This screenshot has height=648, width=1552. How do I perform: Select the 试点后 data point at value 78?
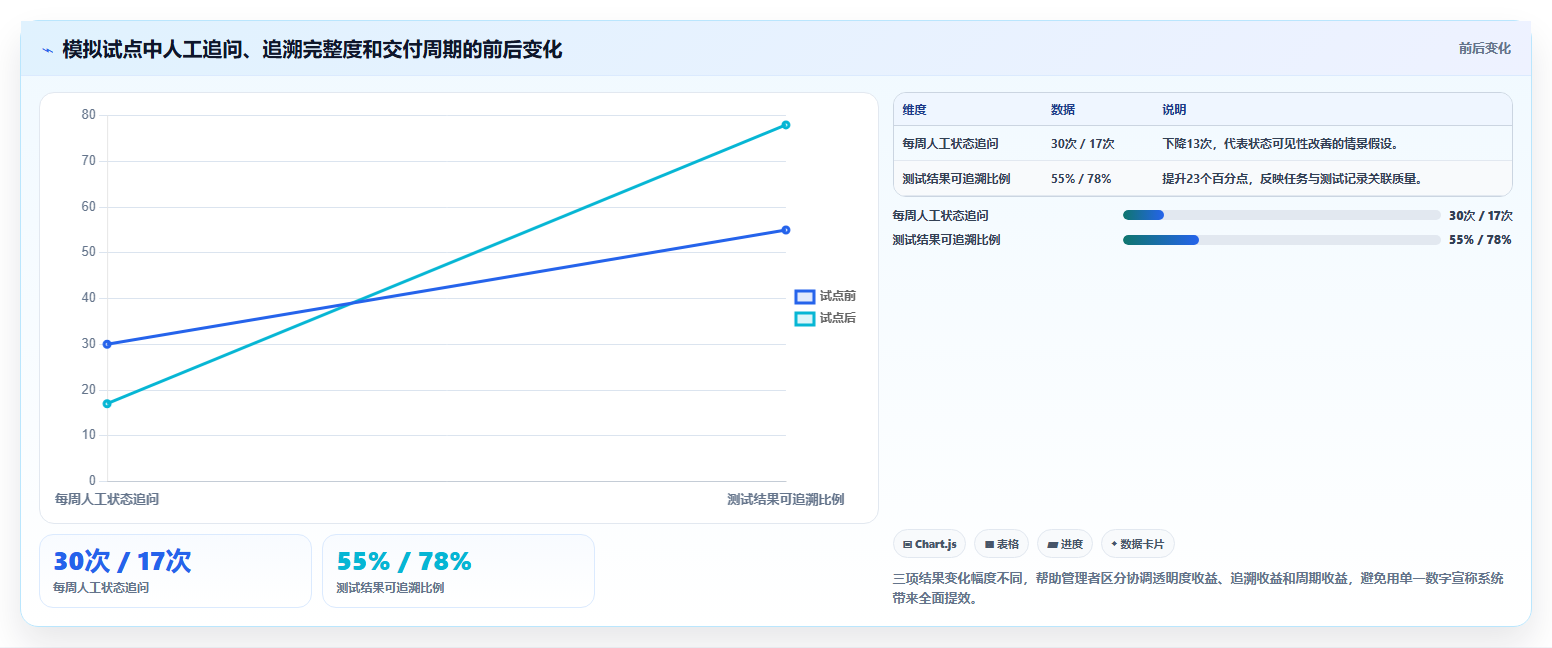pos(786,125)
